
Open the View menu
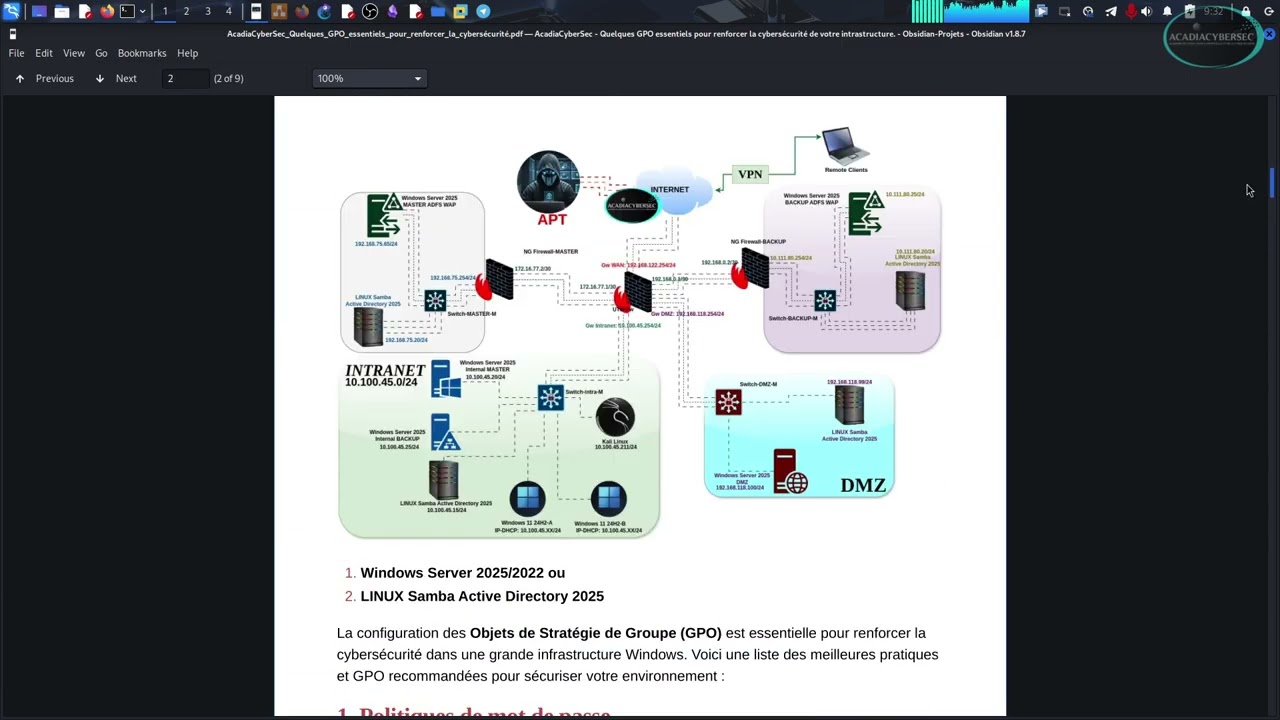74,53
